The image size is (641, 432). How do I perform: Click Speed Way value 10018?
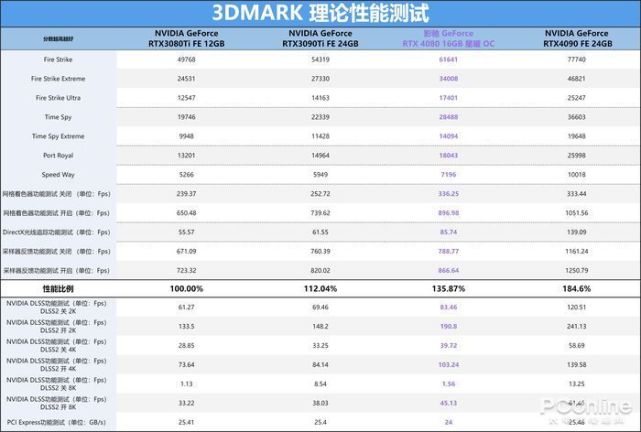point(577,175)
